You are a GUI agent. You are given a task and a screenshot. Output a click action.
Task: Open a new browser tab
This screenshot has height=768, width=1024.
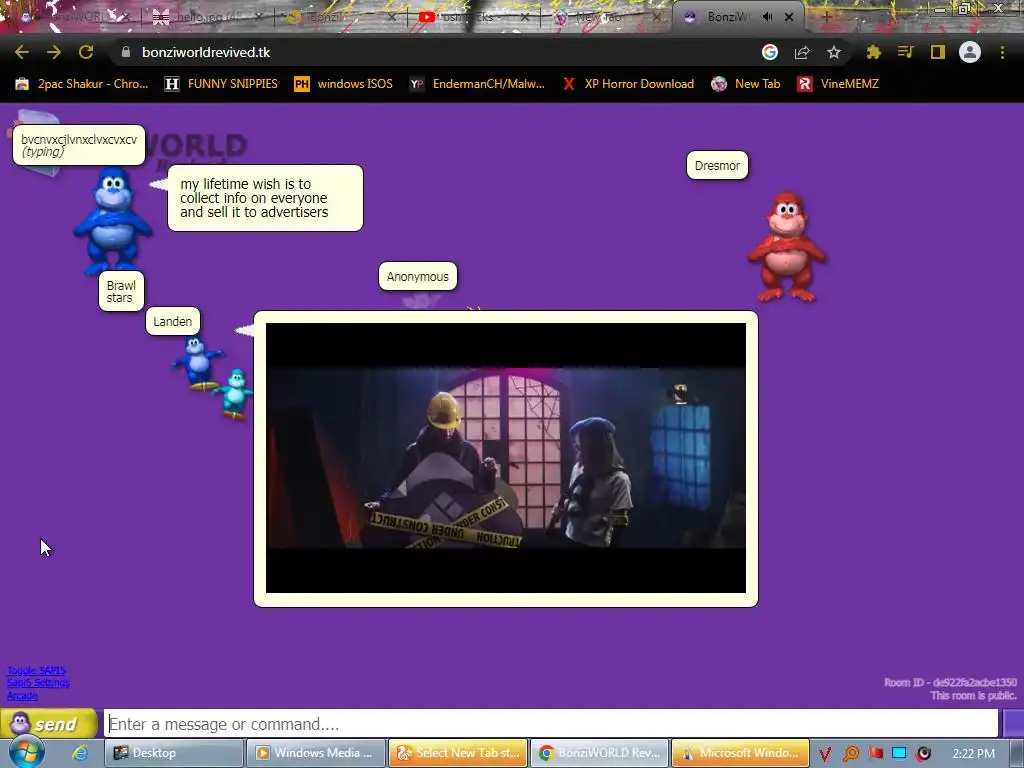pyautogui.click(x=826, y=17)
